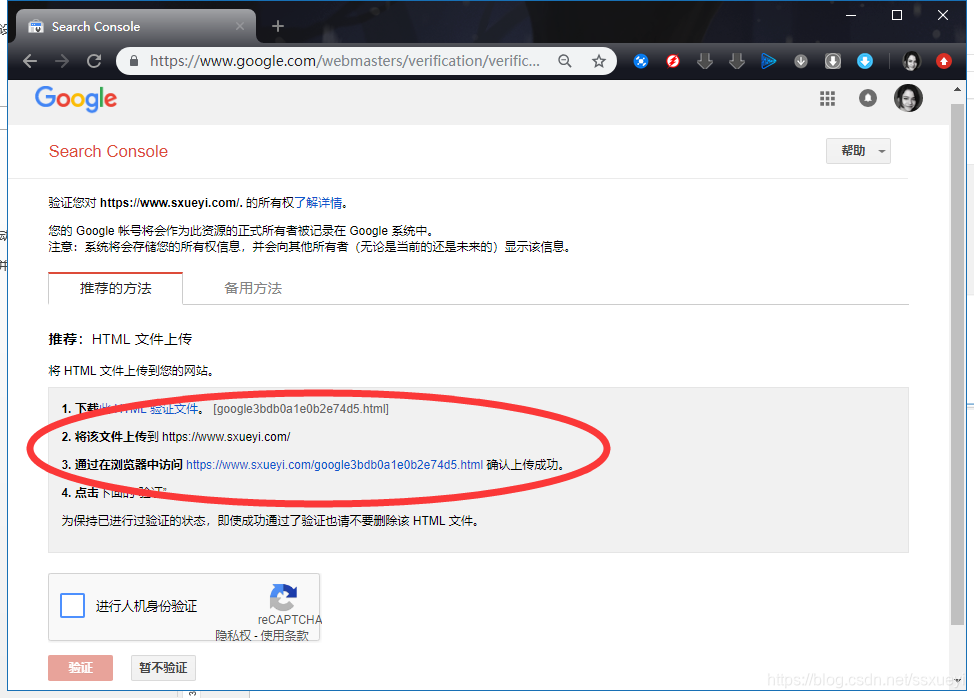Close the Search Console tab

tap(240, 26)
